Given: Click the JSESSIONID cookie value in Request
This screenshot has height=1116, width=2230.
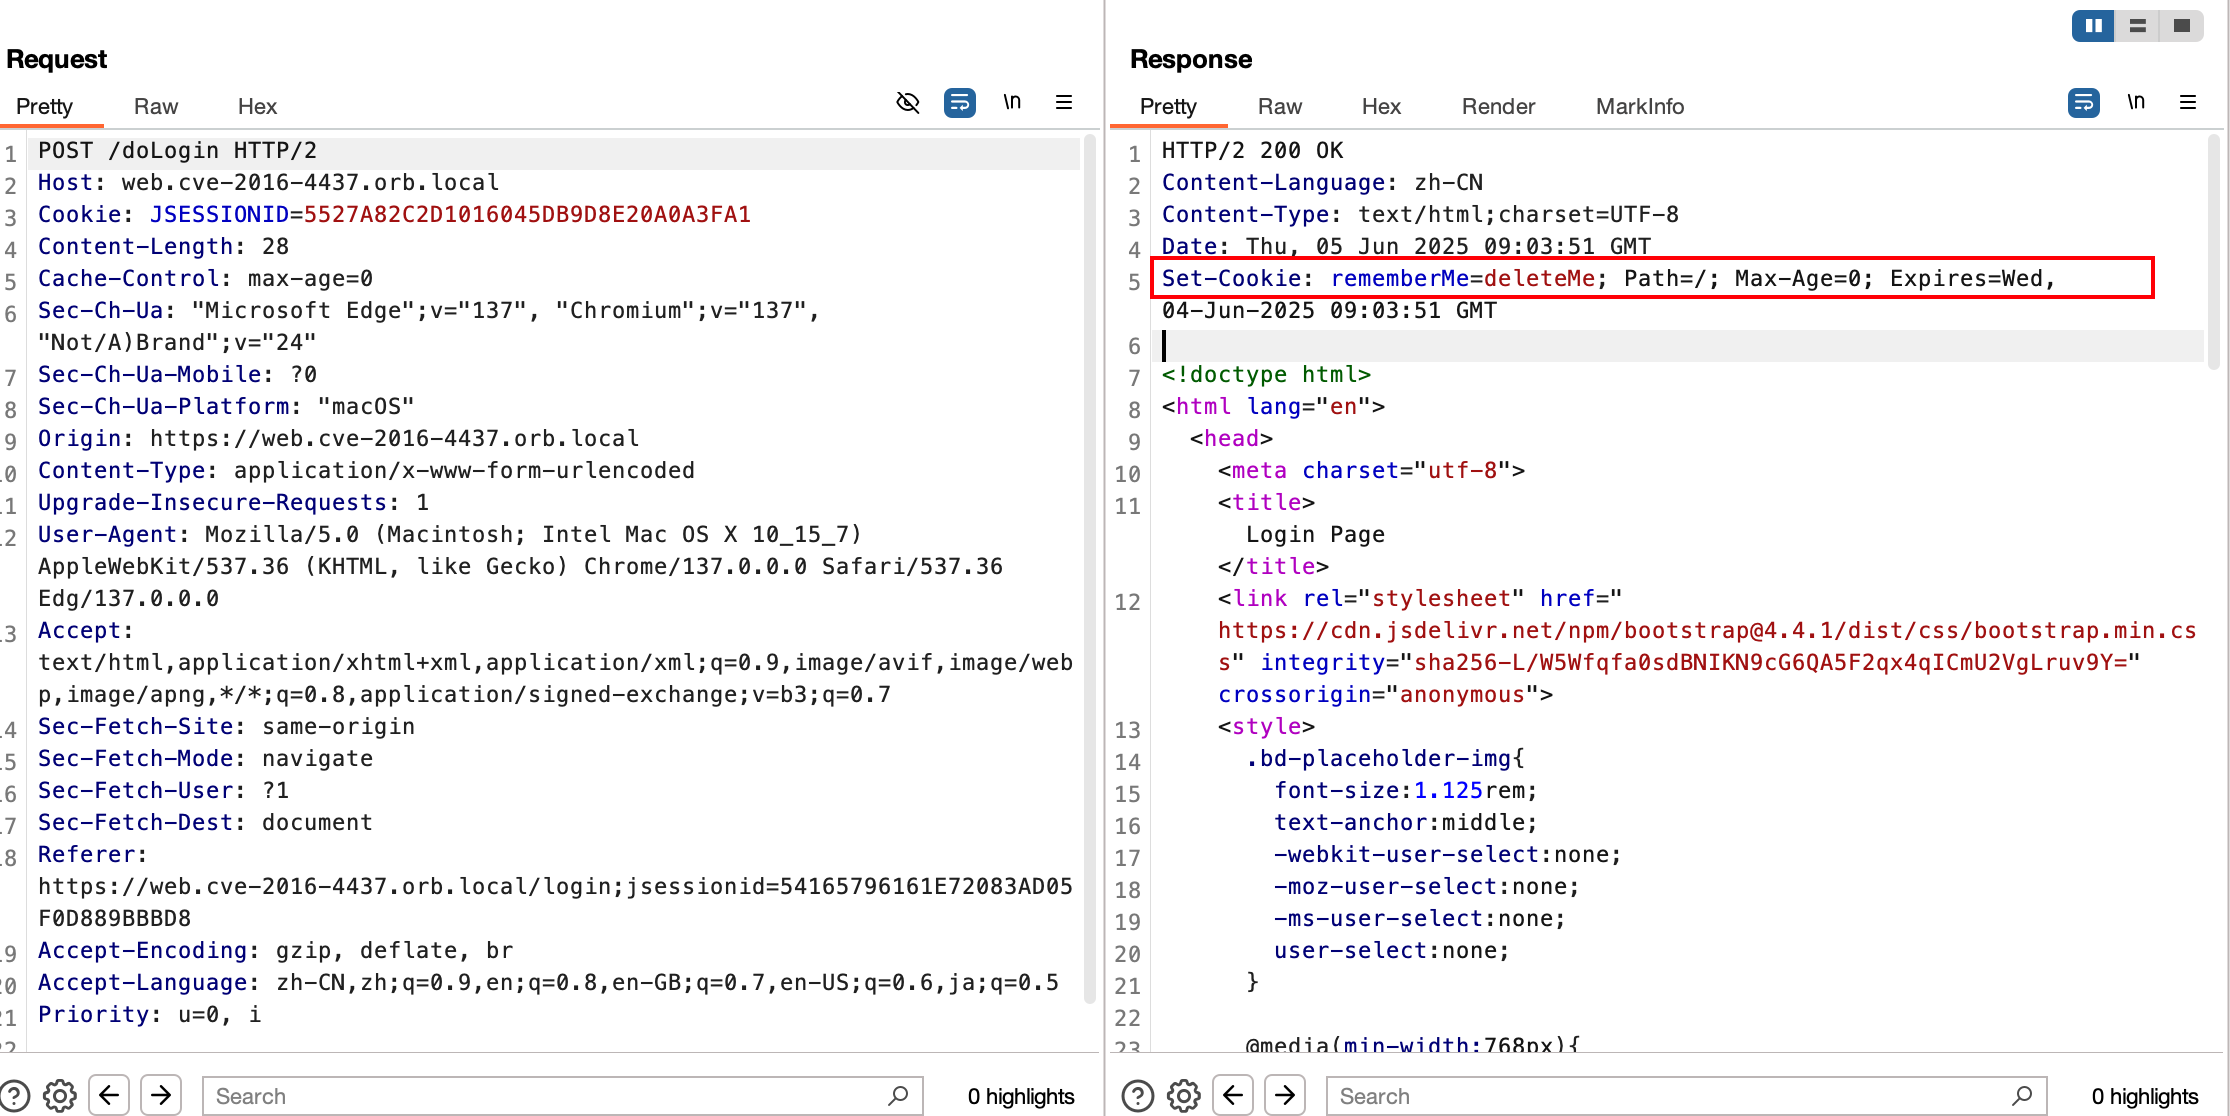Looking at the screenshot, I should pos(527,214).
